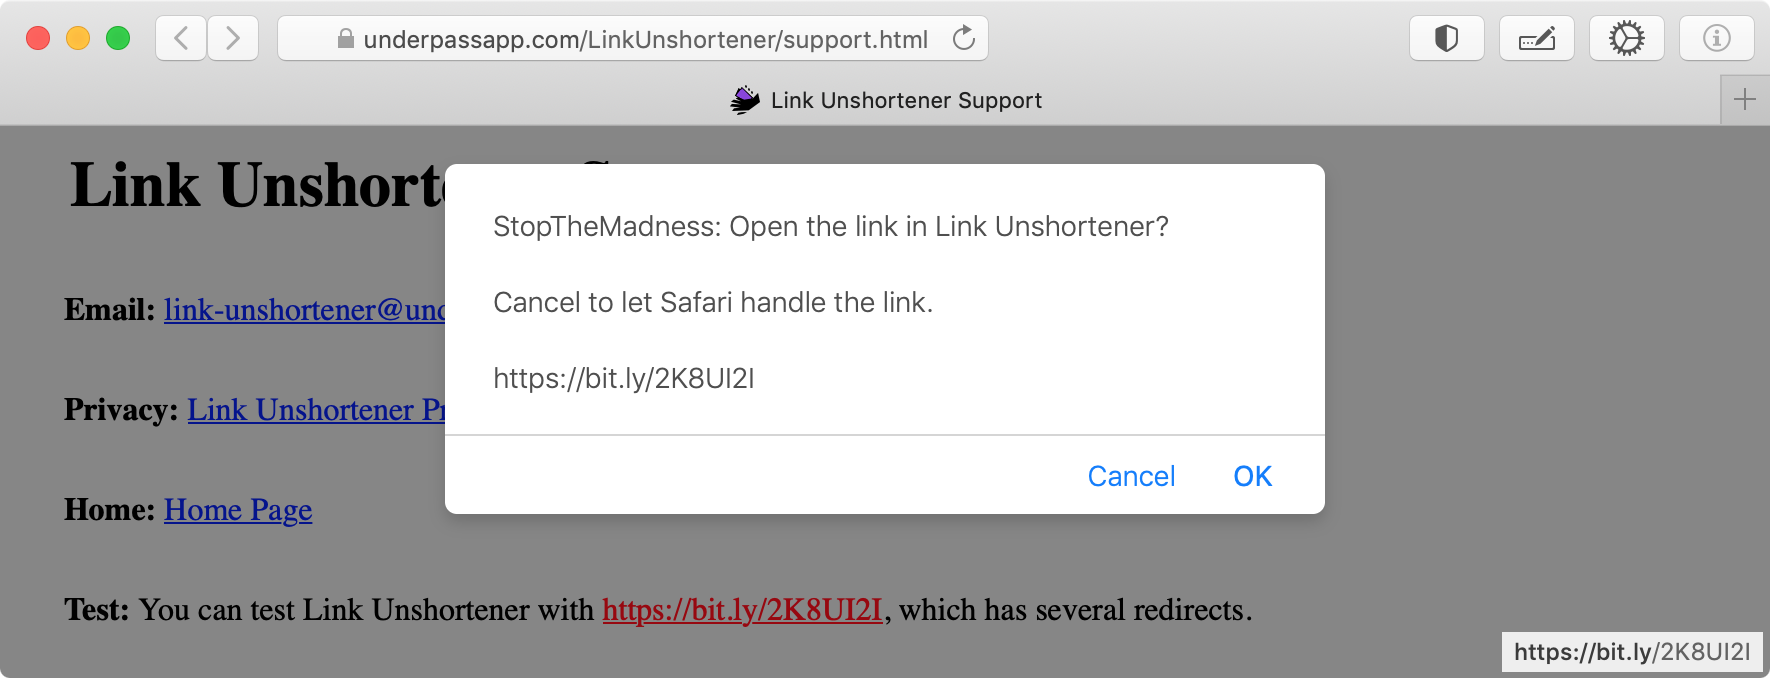The height and width of the screenshot is (678, 1770).
Task: Click the forward navigation arrow
Action: pos(233,39)
